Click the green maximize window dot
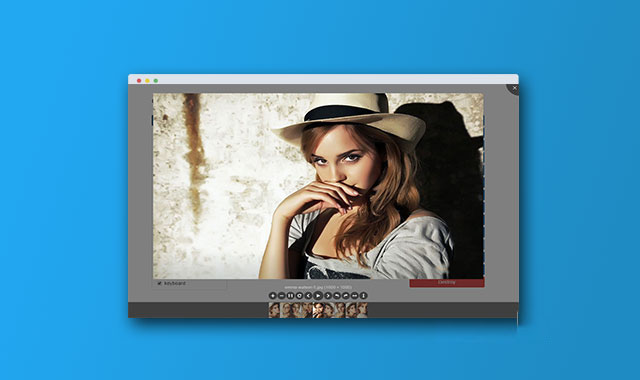Screen dimensions: 640x380 (x=156, y=81)
